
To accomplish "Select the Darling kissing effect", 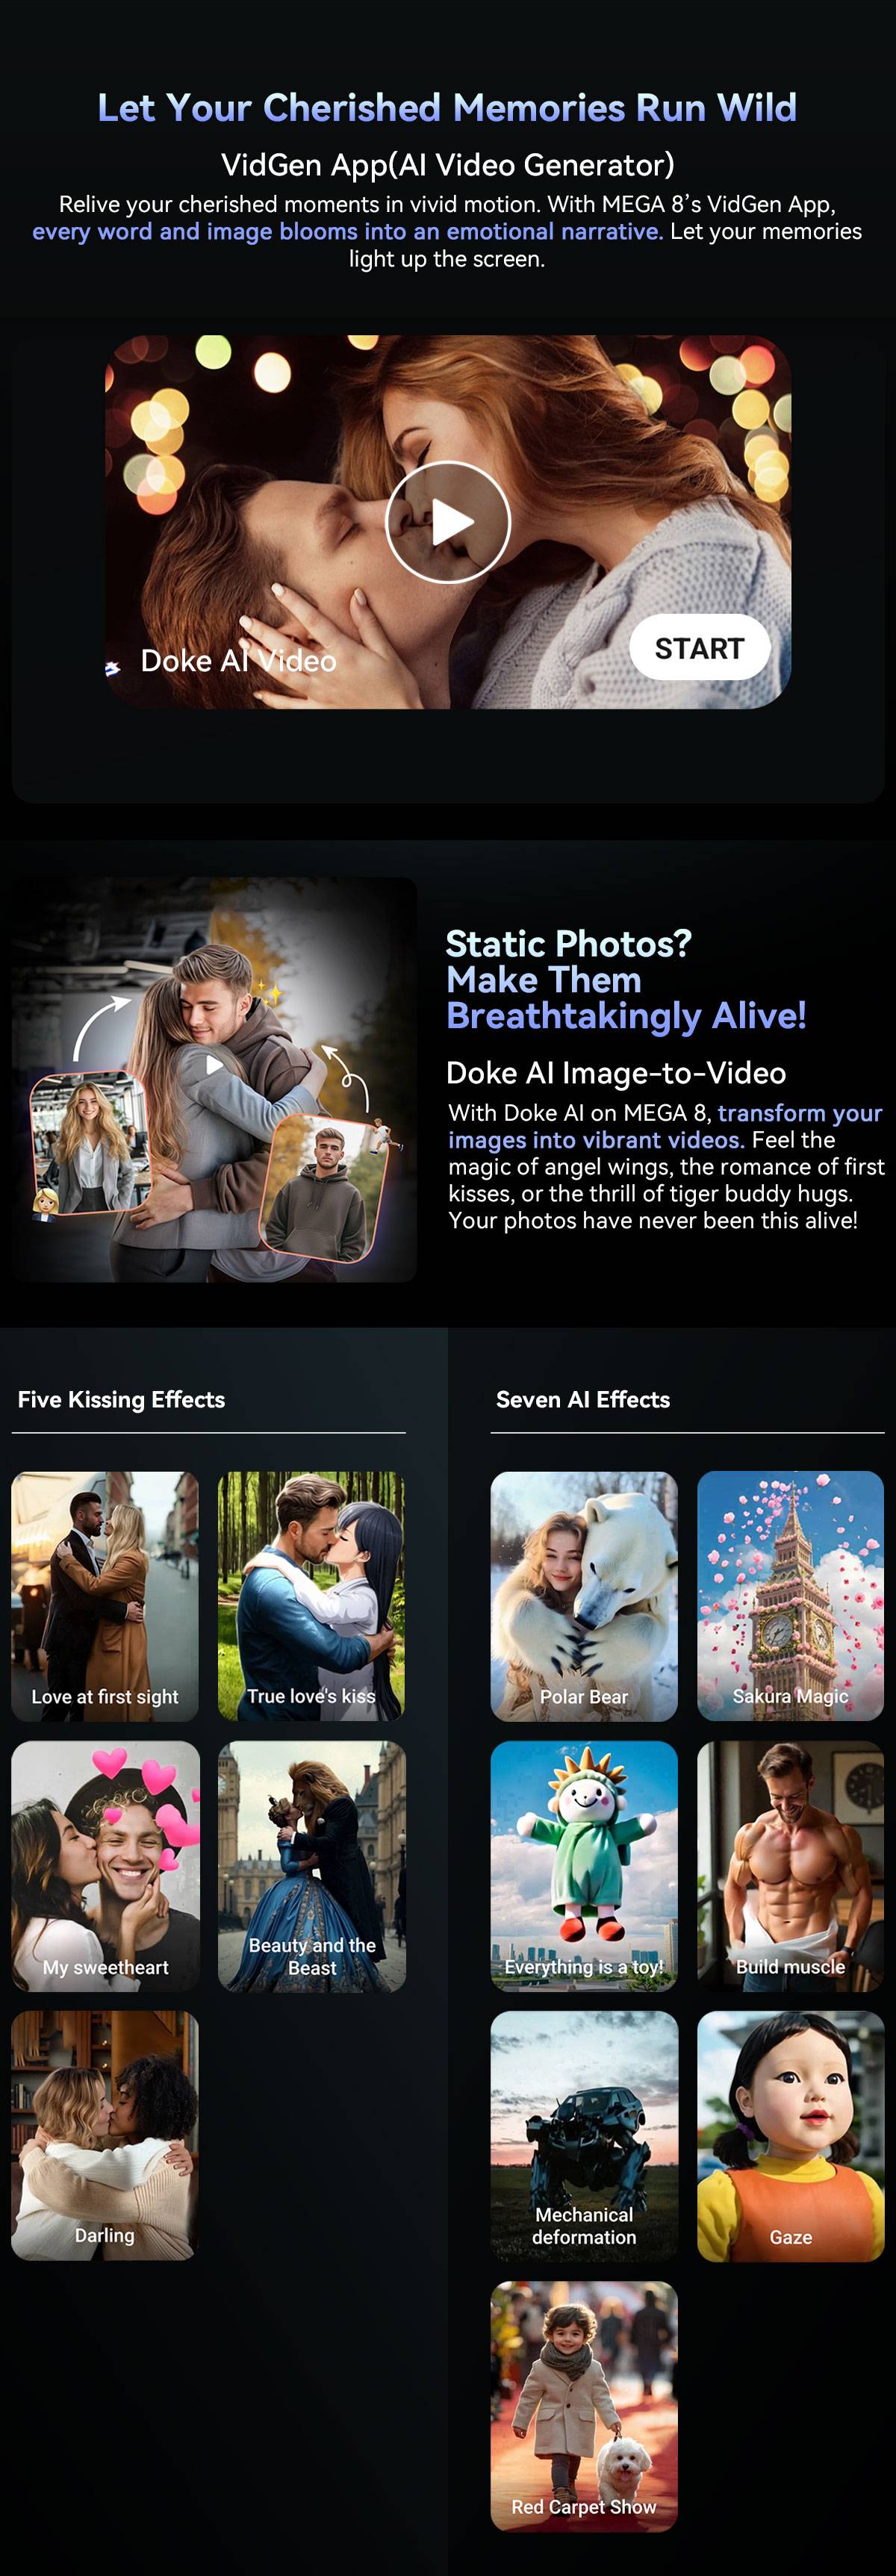I will point(105,2136).
